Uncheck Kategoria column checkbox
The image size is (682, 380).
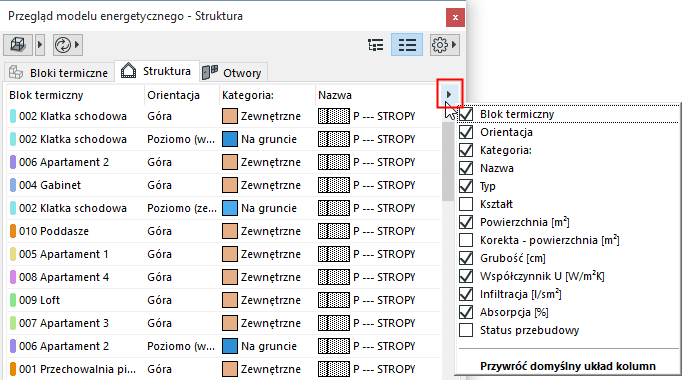(466, 150)
